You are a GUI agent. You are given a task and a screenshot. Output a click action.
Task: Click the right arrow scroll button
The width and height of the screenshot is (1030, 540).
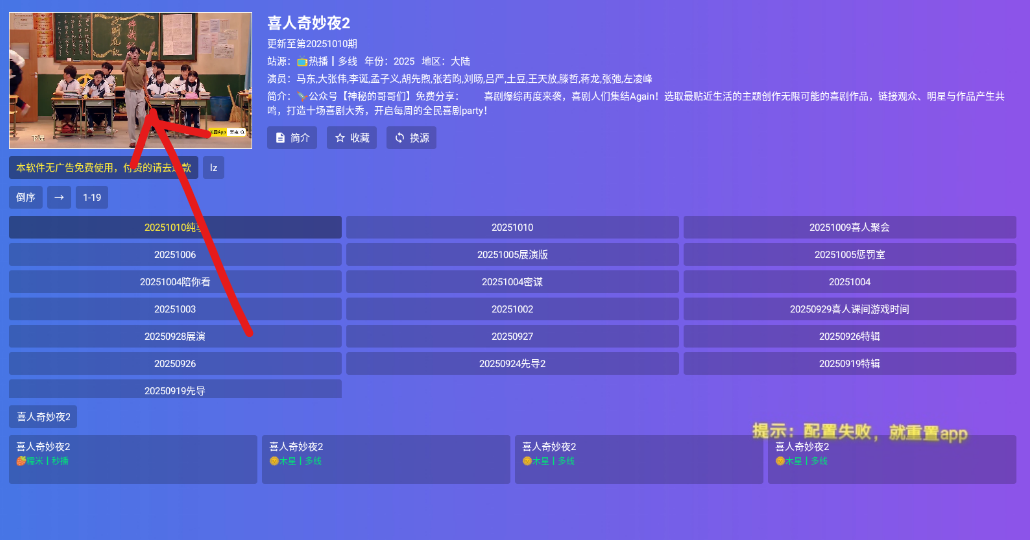tap(59, 198)
